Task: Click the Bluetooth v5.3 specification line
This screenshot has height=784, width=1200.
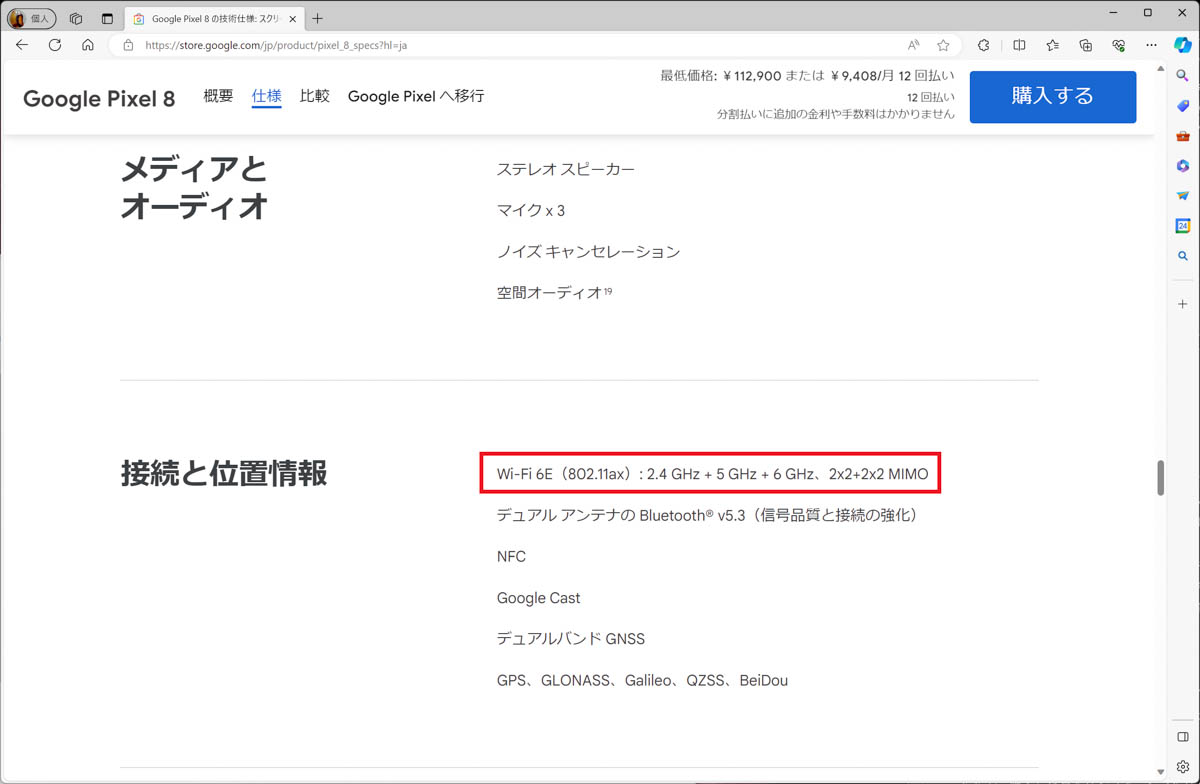Action: [709, 515]
